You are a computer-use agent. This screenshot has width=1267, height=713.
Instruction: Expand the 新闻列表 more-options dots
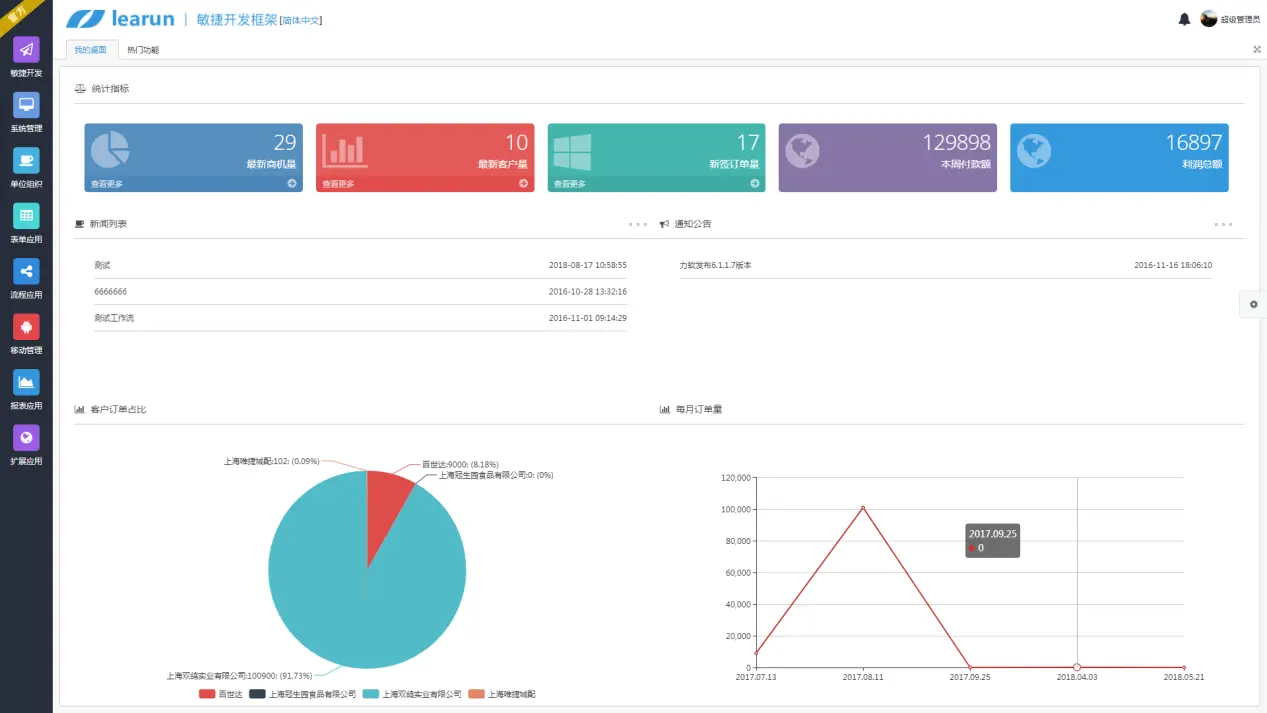[x=638, y=224]
